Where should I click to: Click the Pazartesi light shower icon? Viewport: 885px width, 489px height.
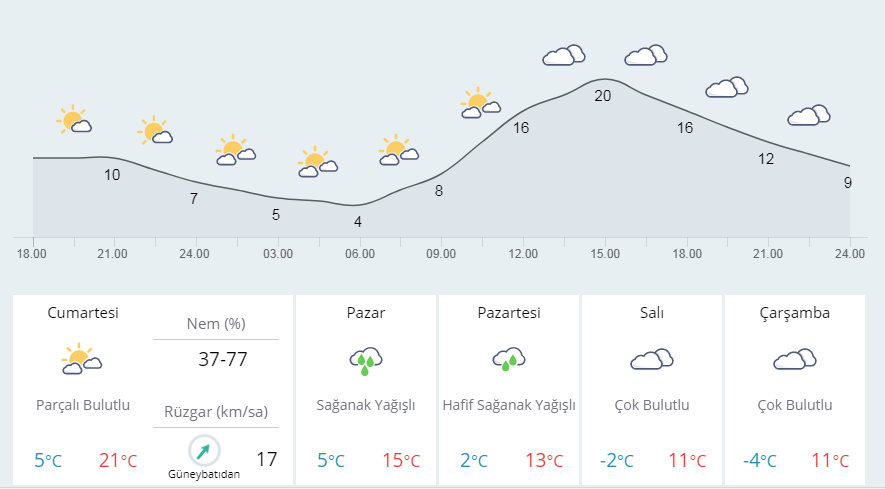point(509,359)
